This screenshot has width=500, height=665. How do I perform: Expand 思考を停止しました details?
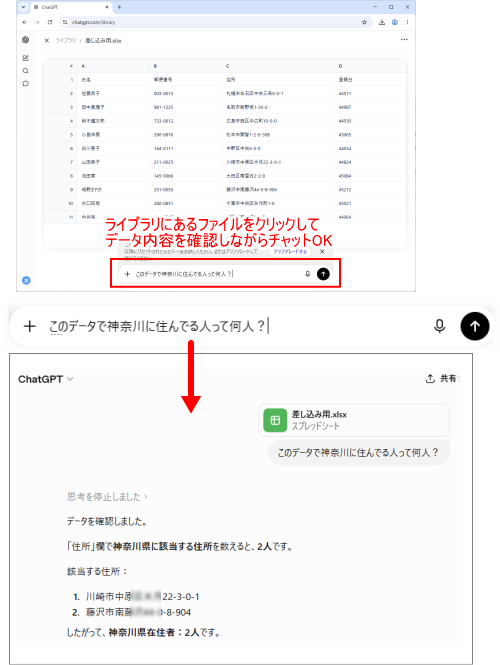tap(107, 497)
